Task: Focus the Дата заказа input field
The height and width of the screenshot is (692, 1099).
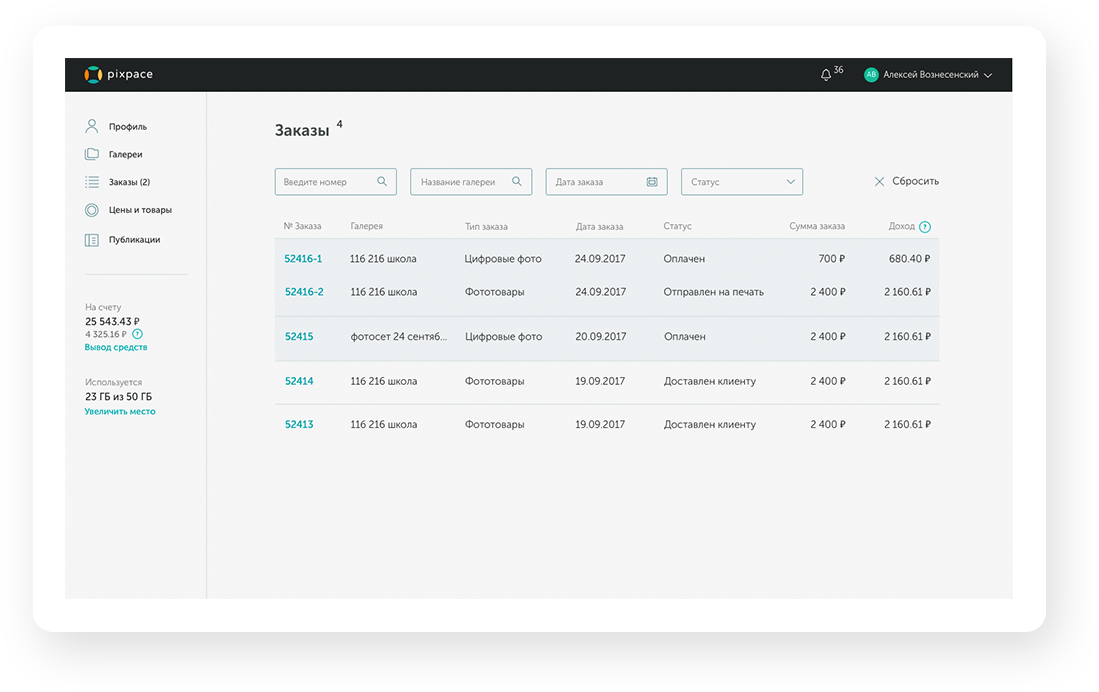Action: (606, 182)
